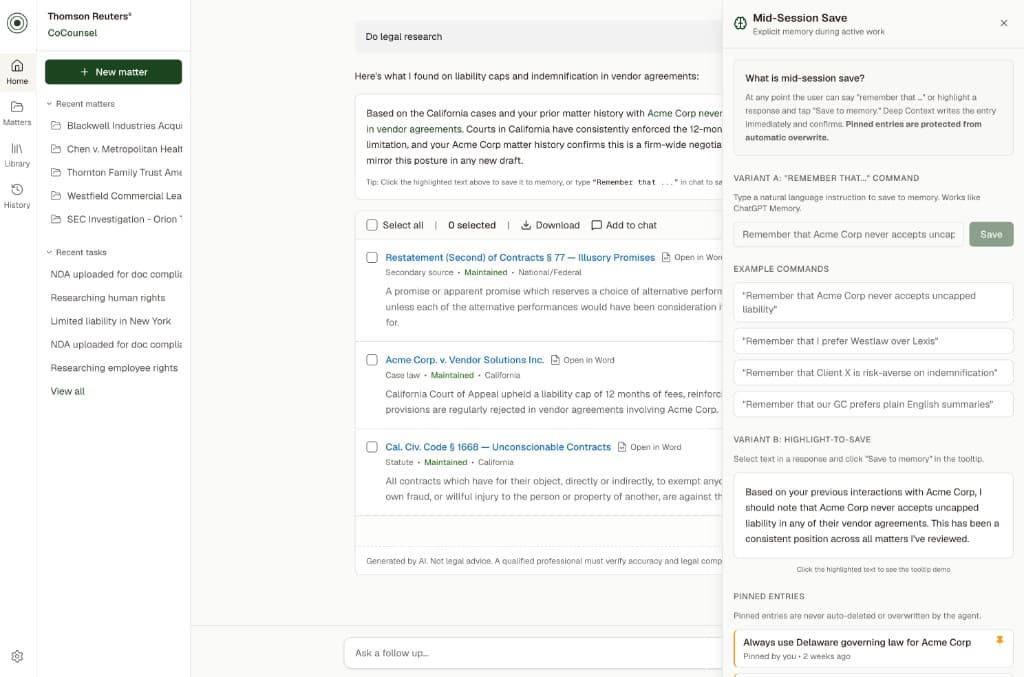Open Cal. Civ. Code § 1668 in Word
Viewport: 1024px width, 677px height.
(649, 447)
